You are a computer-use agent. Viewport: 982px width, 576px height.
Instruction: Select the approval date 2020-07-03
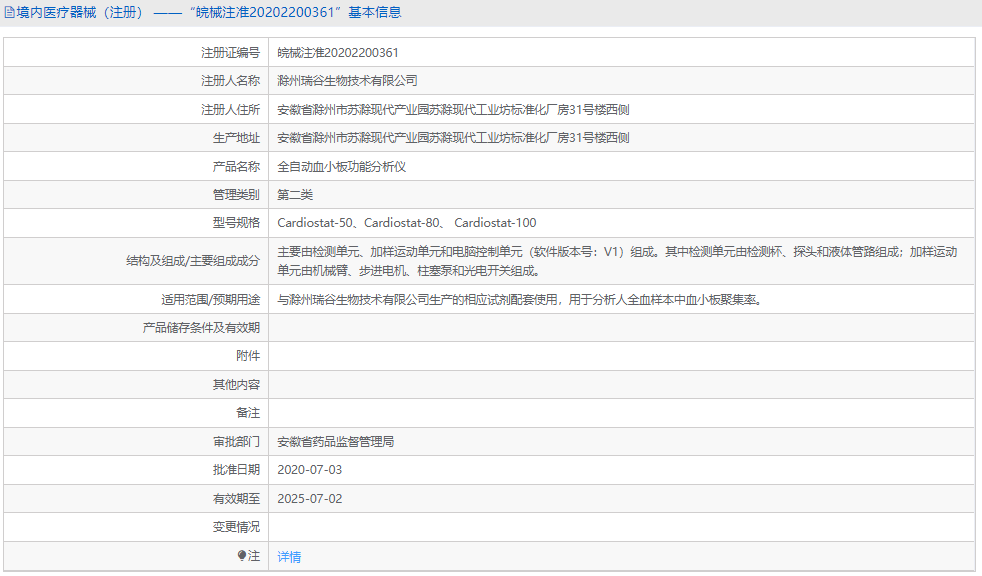[310, 470]
